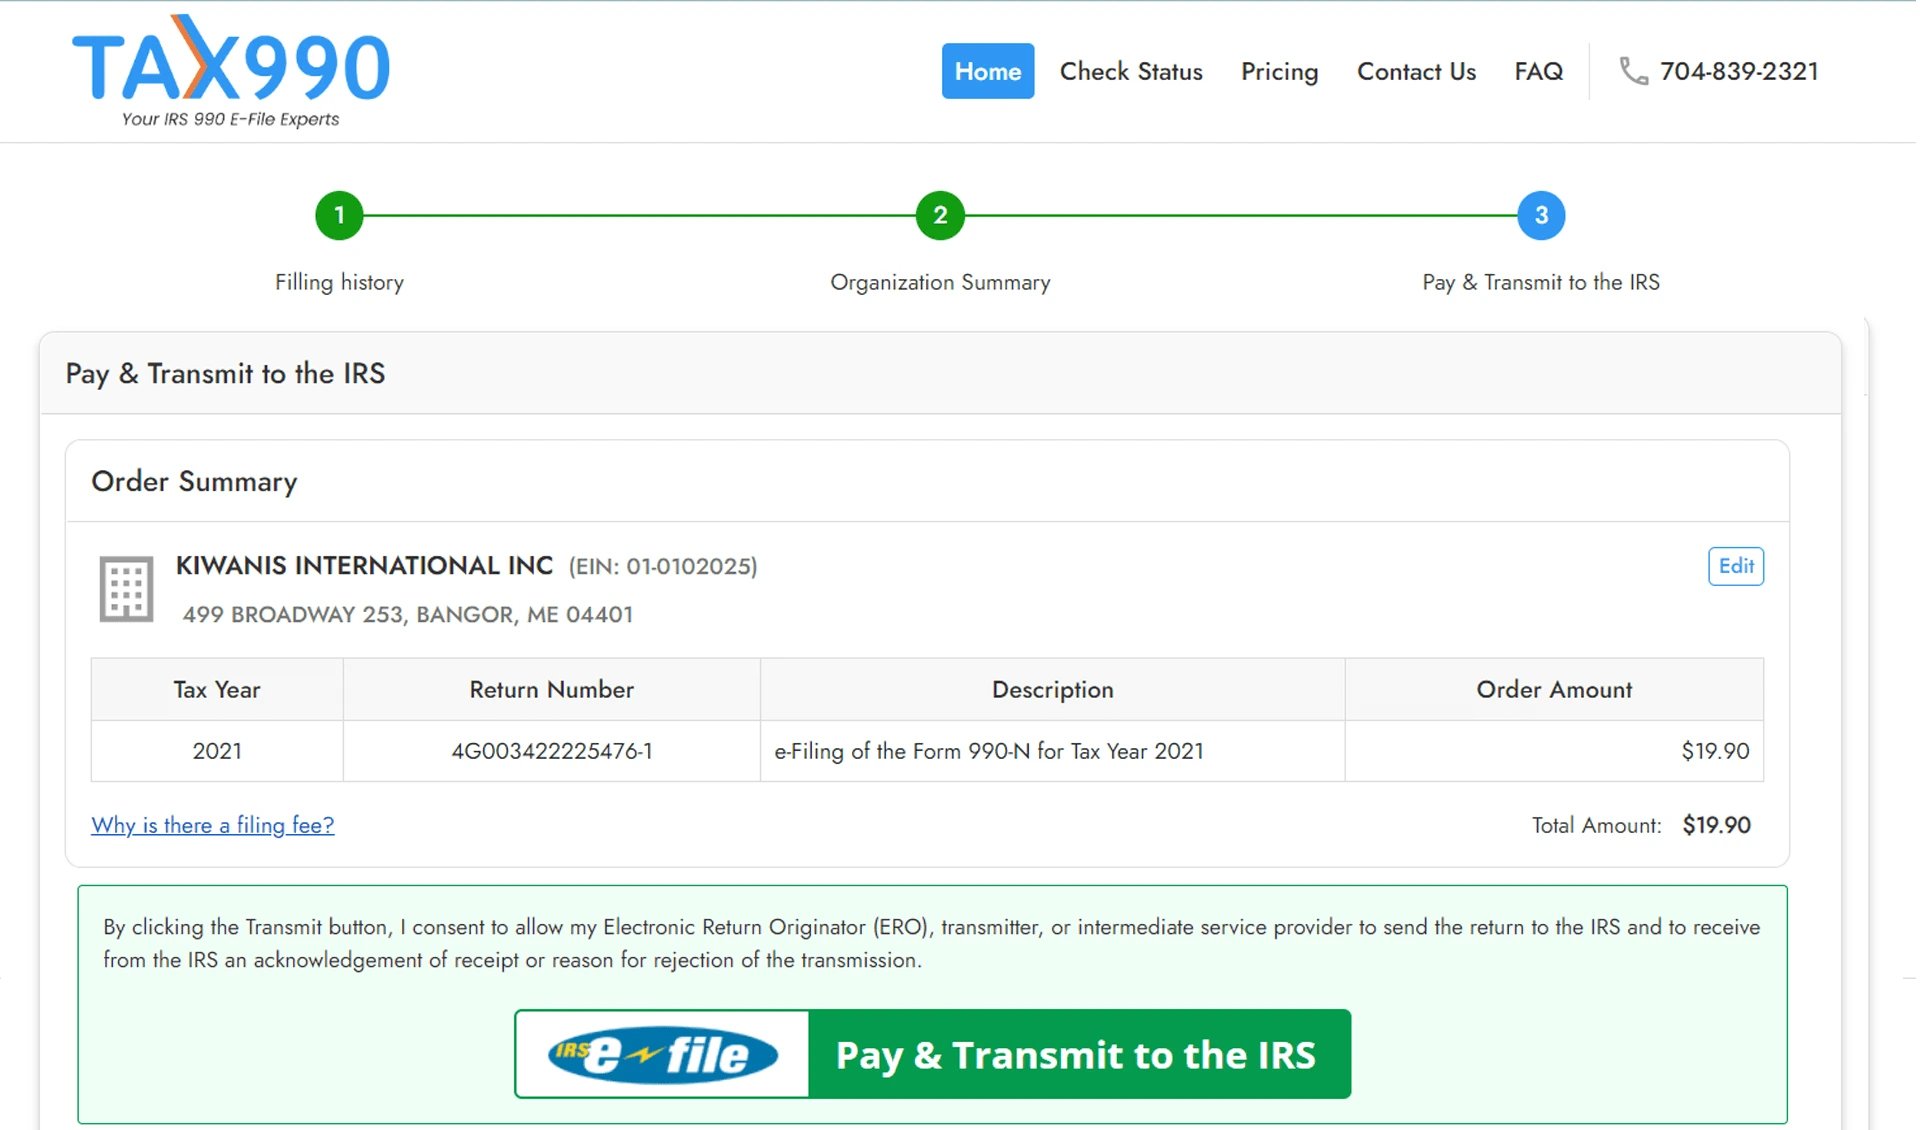Click Pay & Transmit to the IRS

(1076, 1054)
